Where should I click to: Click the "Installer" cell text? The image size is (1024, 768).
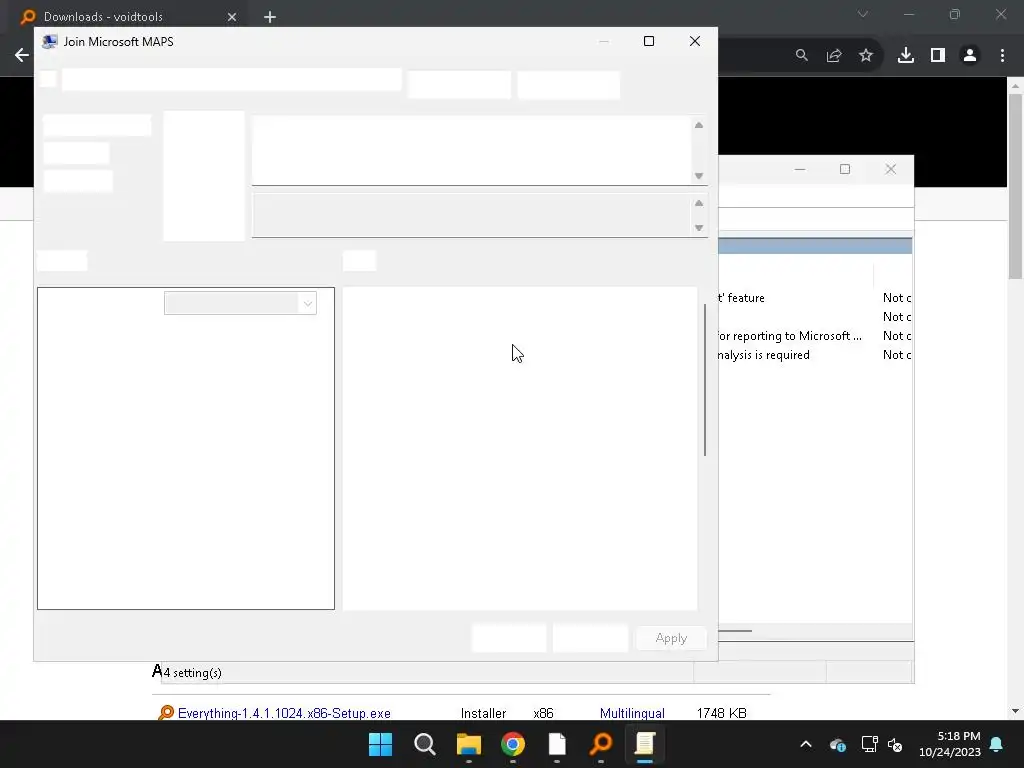point(483,713)
